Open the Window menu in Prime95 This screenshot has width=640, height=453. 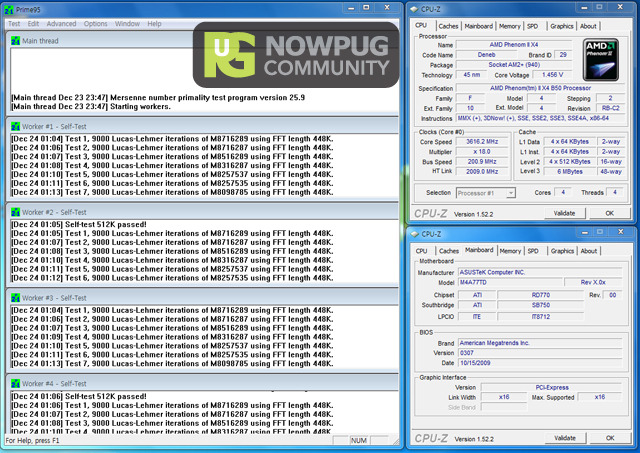[x=127, y=24]
